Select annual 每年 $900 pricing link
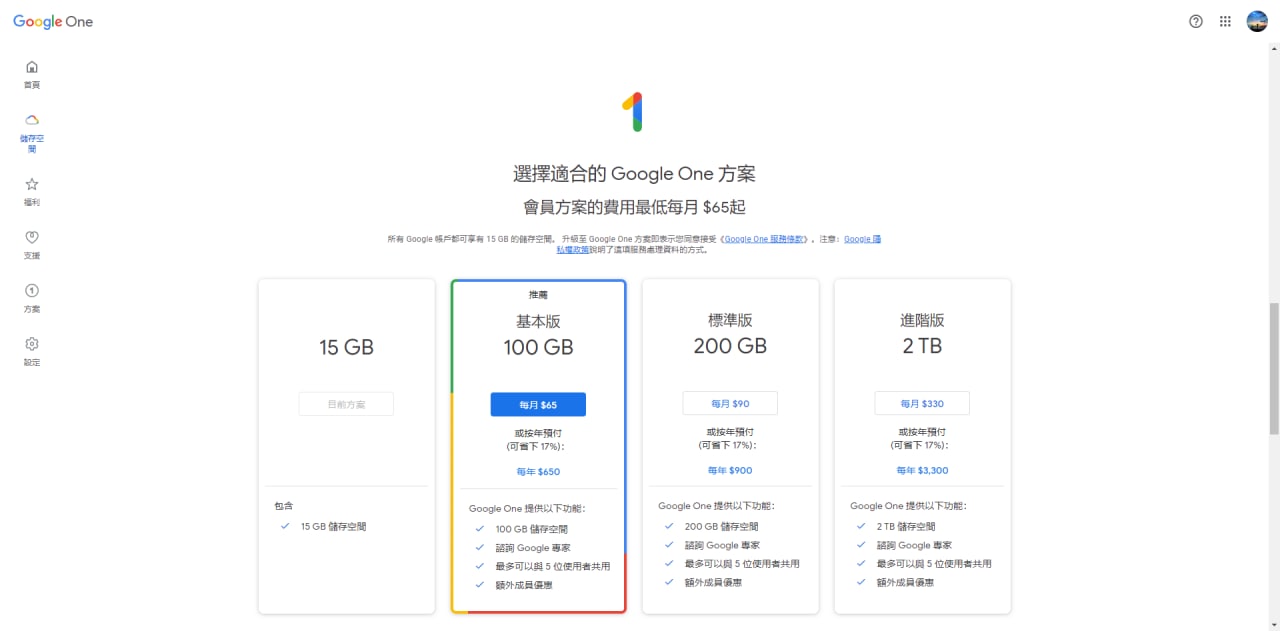This screenshot has width=1280, height=631. click(730, 470)
